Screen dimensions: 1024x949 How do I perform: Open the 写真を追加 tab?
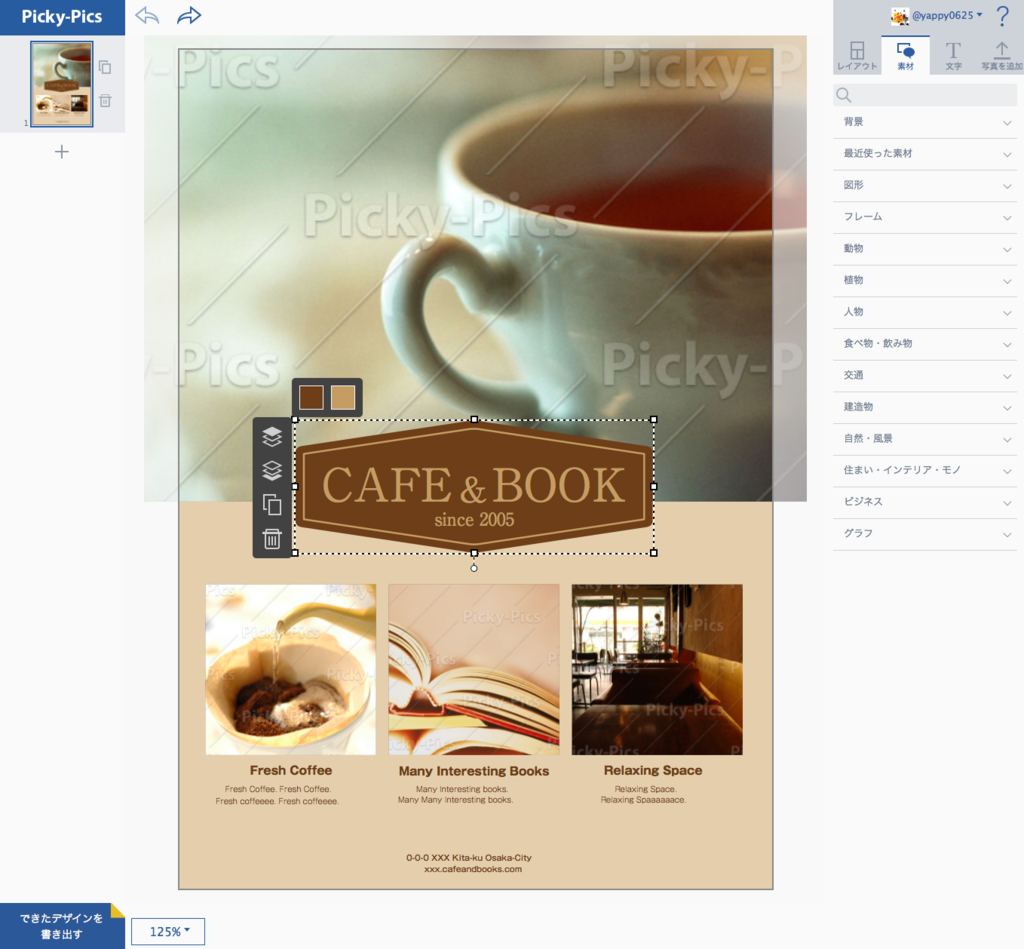(1001, 56)
